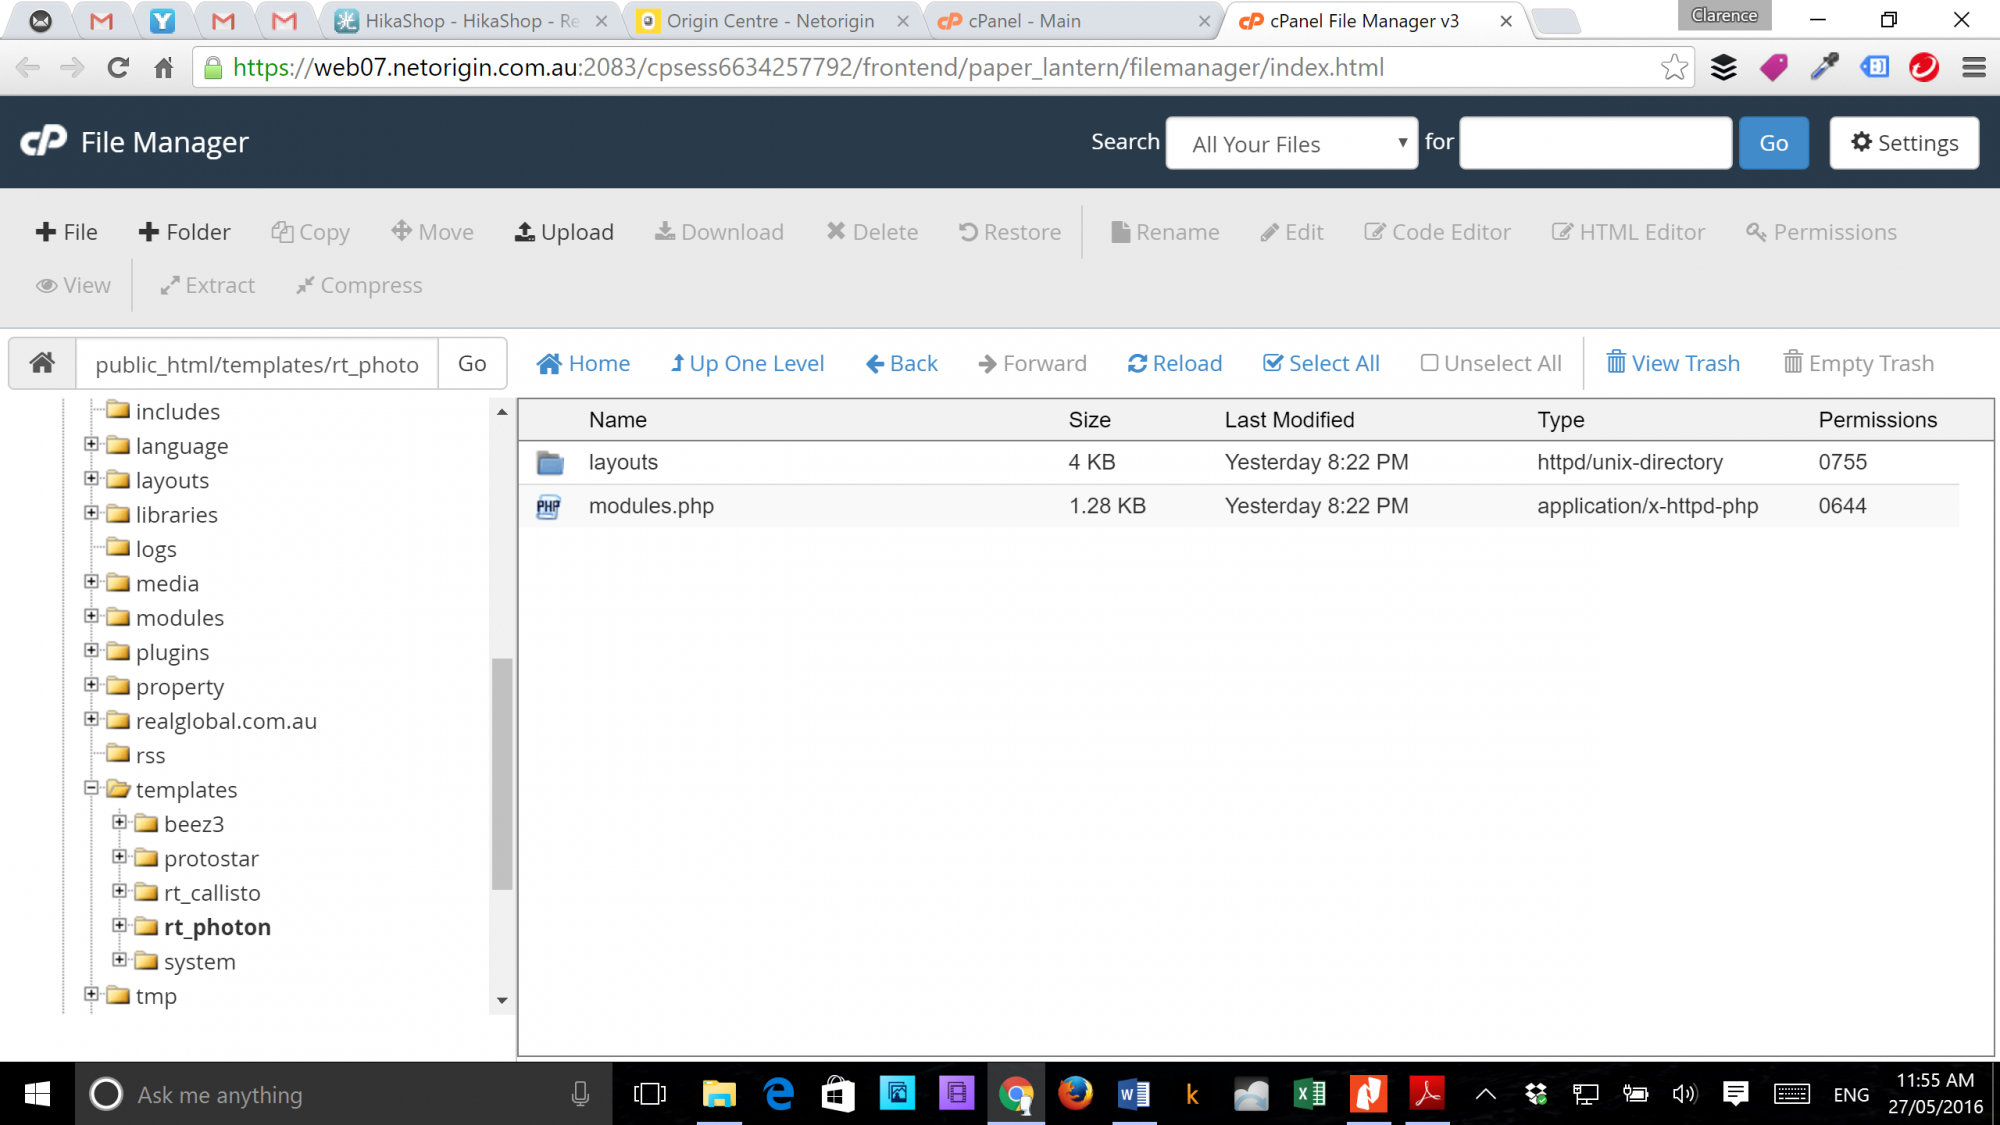Switch to the cPanel - Main tab
Screen dimensions: 2000x1125
coord(1023,21)
